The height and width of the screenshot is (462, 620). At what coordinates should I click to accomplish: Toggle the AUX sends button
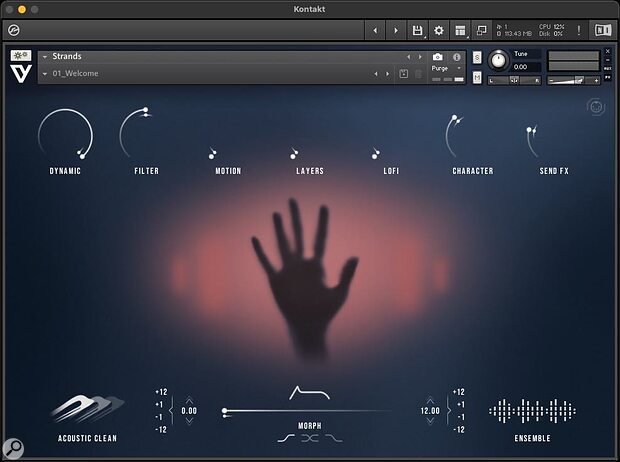coord(608,69)
